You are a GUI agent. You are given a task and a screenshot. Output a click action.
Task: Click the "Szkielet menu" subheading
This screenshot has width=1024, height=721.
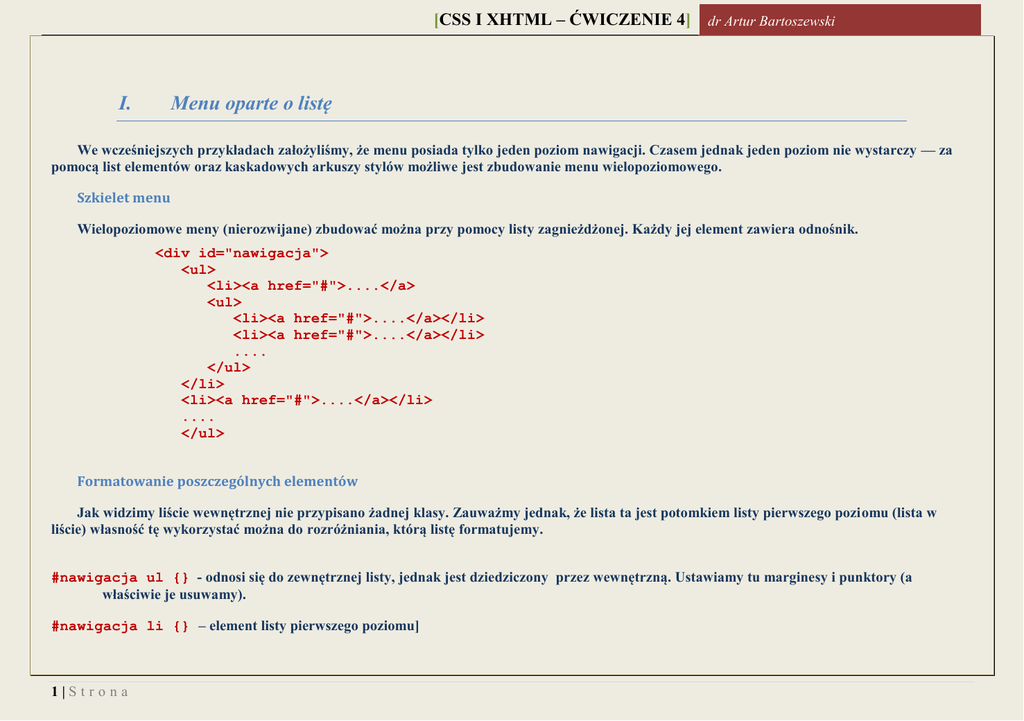124,198
